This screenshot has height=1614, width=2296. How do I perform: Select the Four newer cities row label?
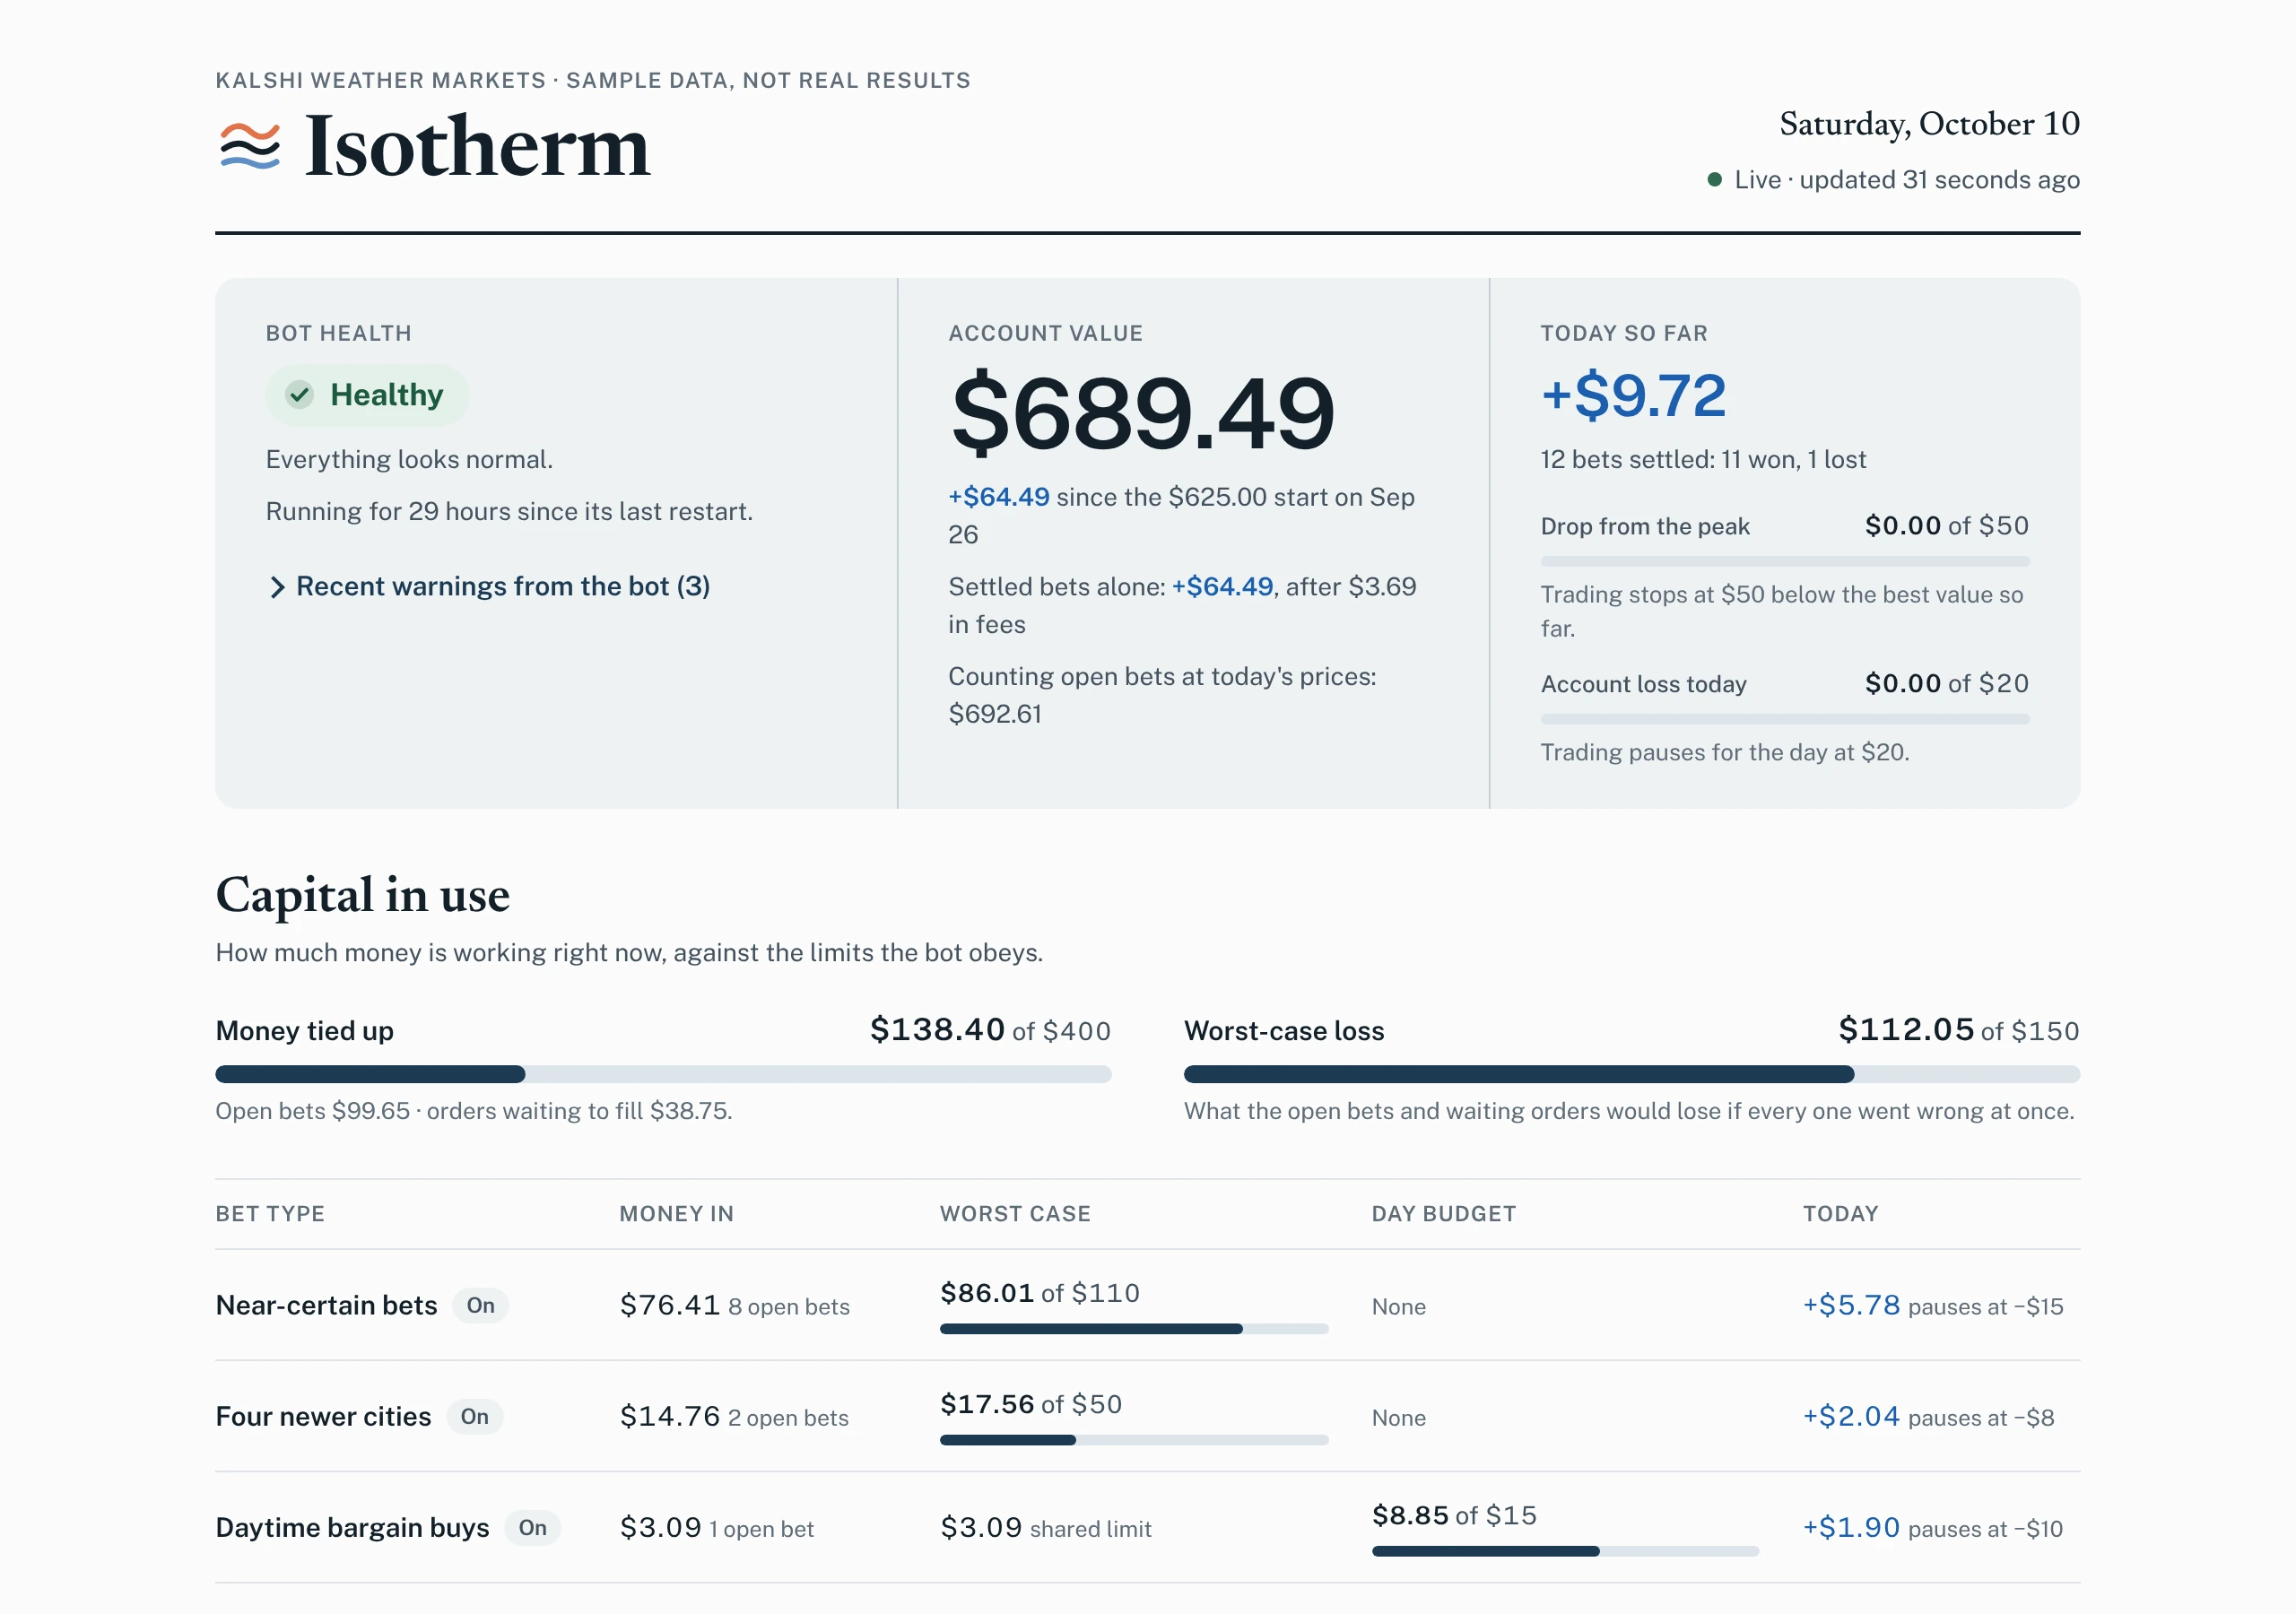(x=323, y=1416)
